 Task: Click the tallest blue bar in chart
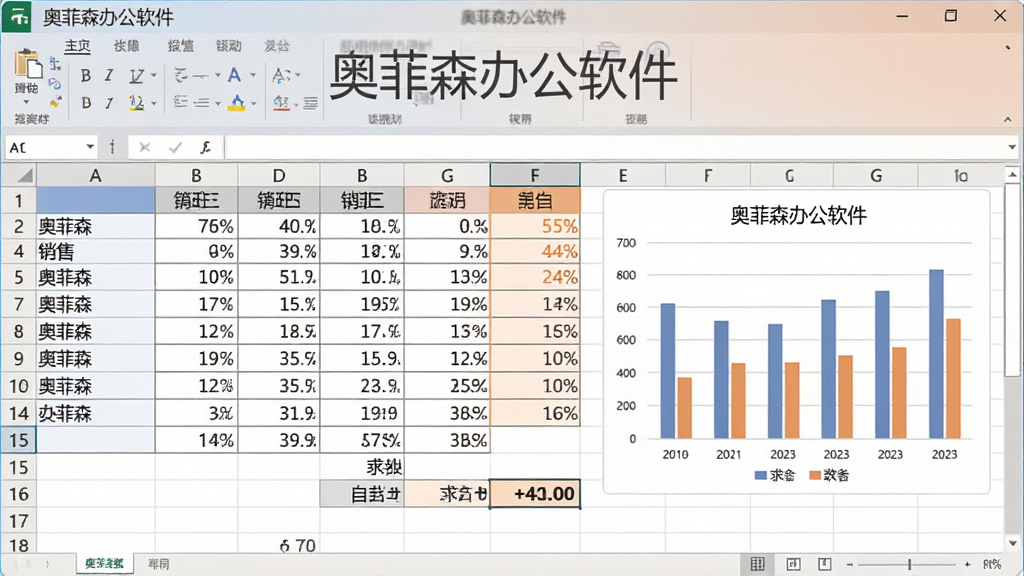click(936, 353)
